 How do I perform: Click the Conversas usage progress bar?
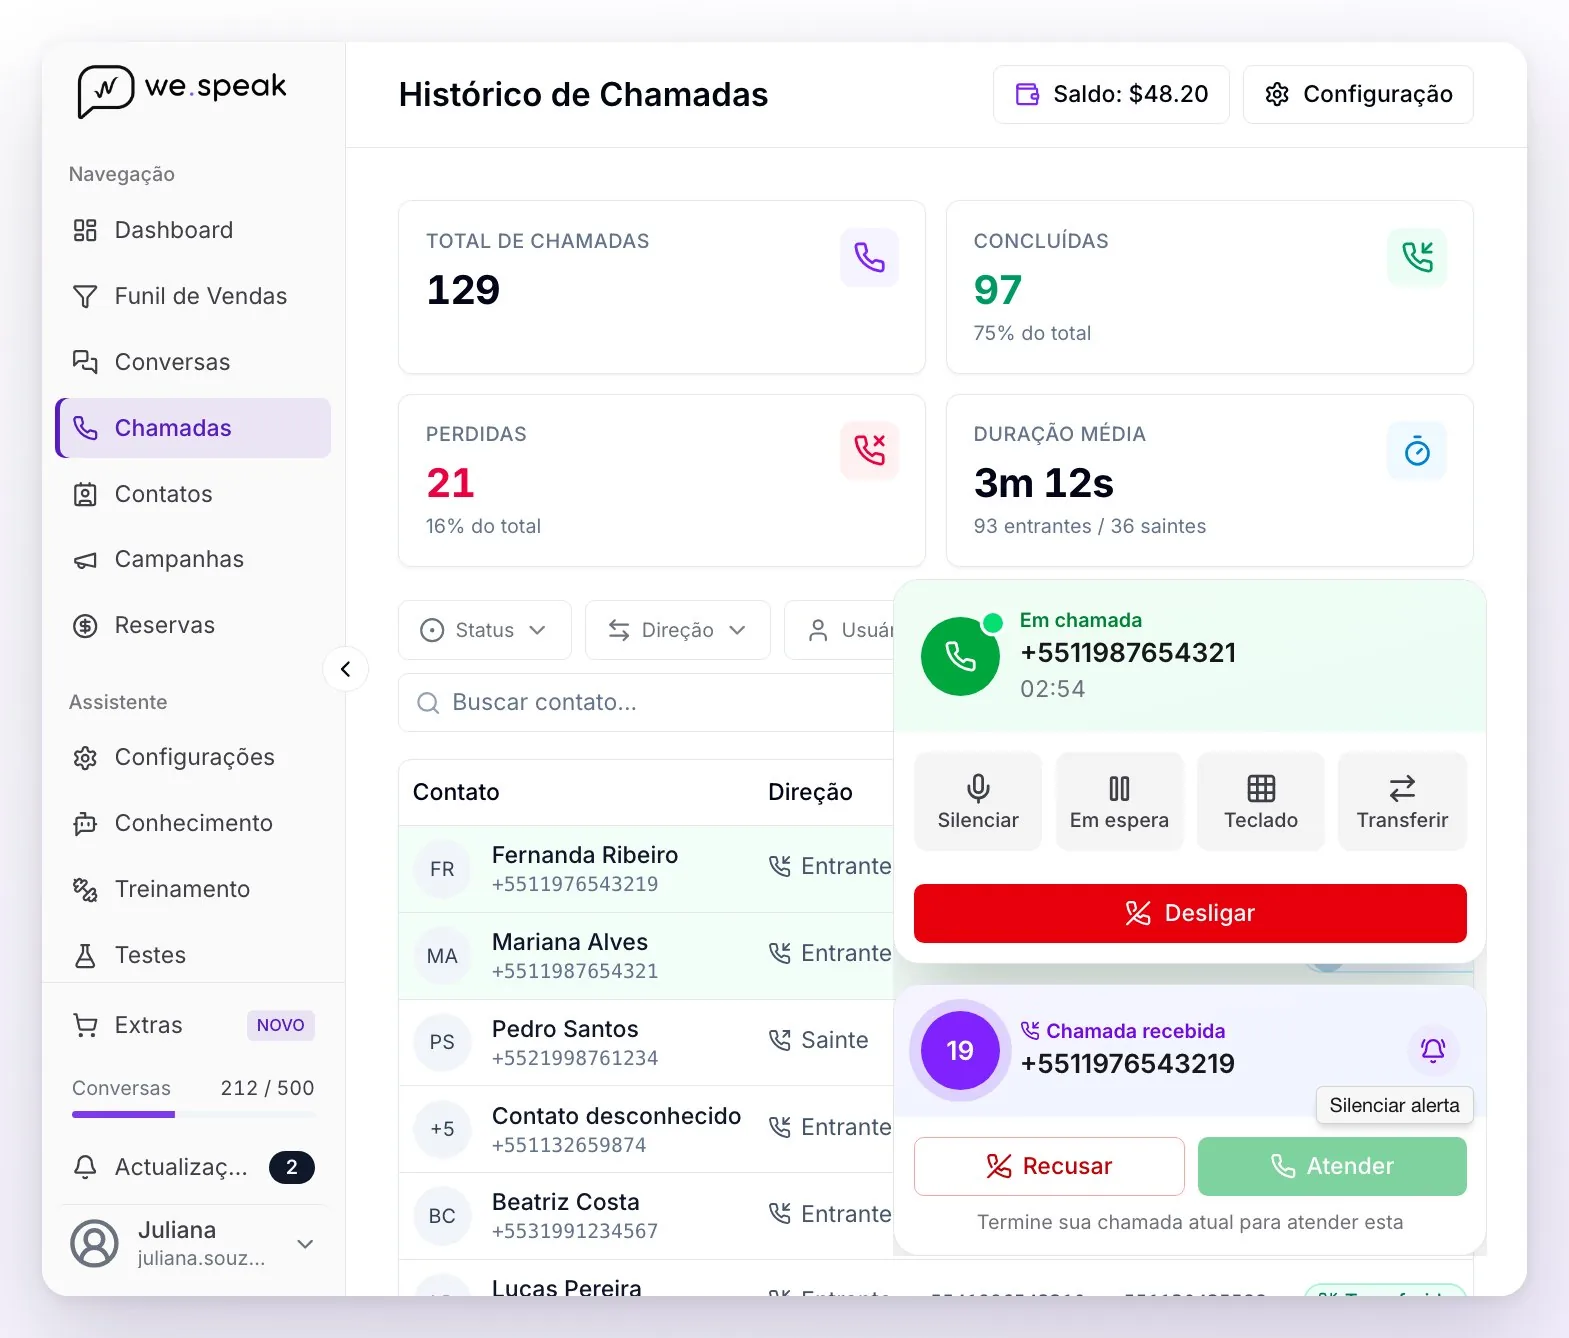click(x=193, y=1114)
